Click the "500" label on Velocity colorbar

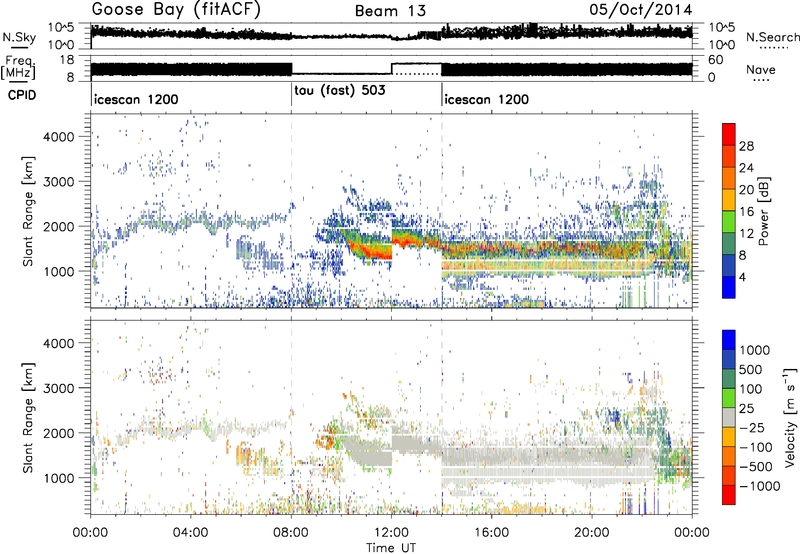(x=751, y=369)
